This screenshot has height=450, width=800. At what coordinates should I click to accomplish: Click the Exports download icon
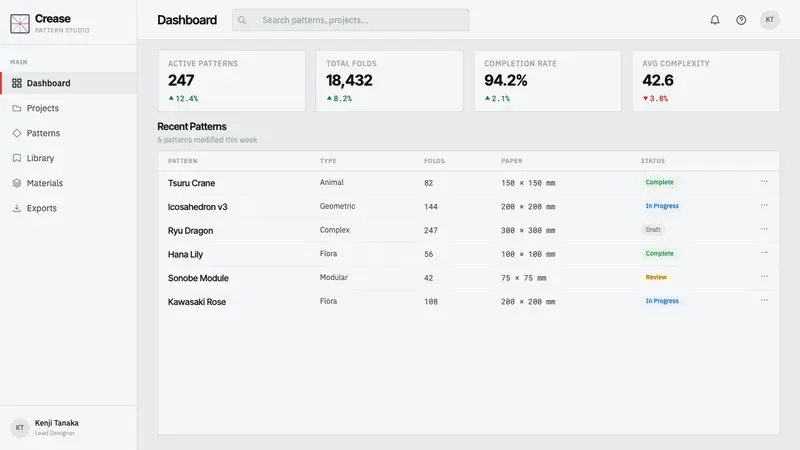[17, 208]
